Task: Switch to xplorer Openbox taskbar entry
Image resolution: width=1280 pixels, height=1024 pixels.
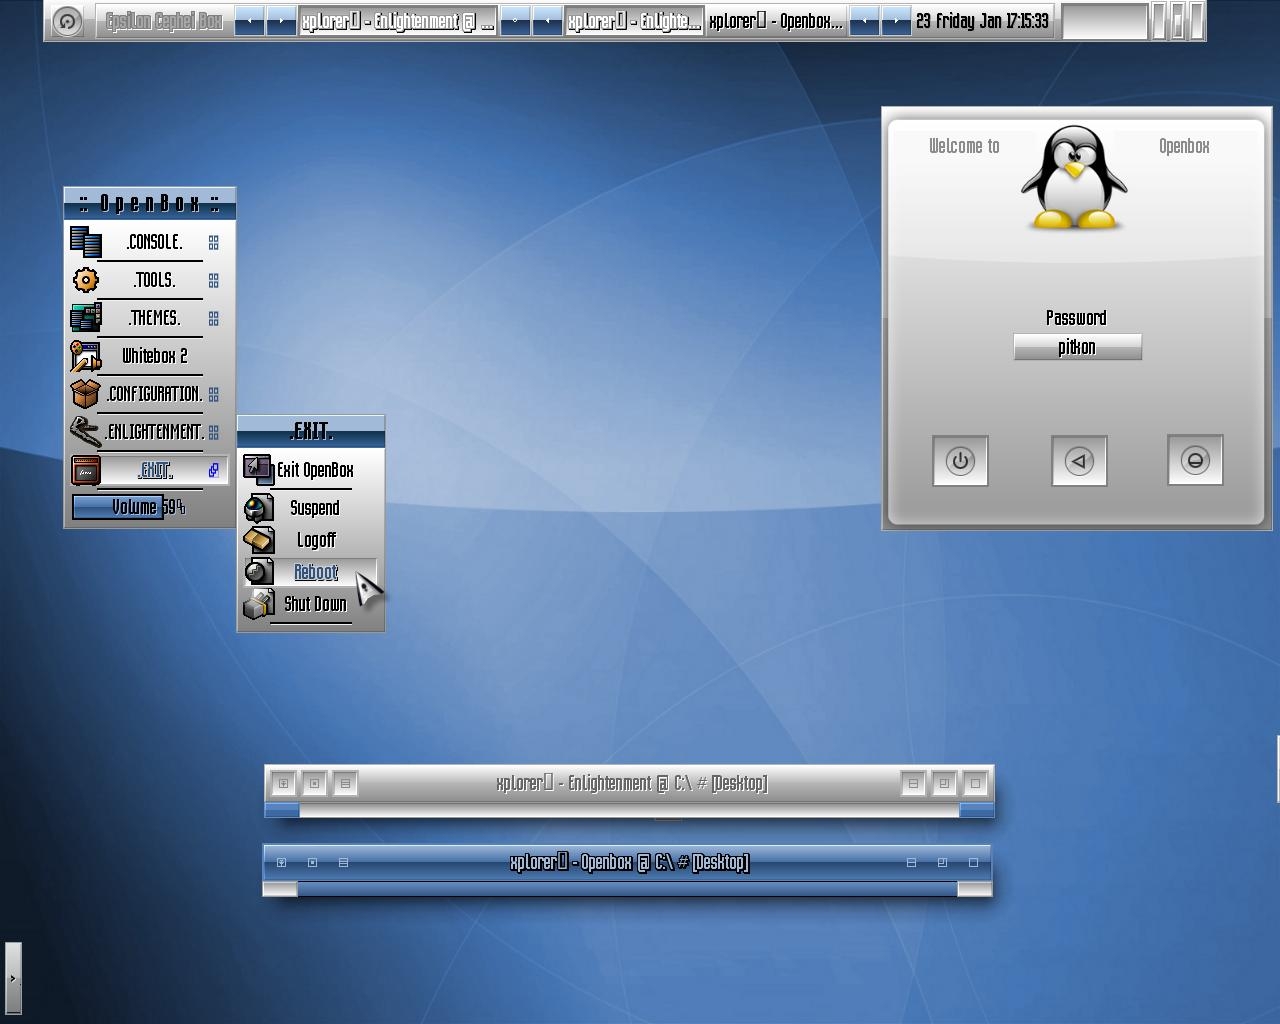Action: pos(776,21)
